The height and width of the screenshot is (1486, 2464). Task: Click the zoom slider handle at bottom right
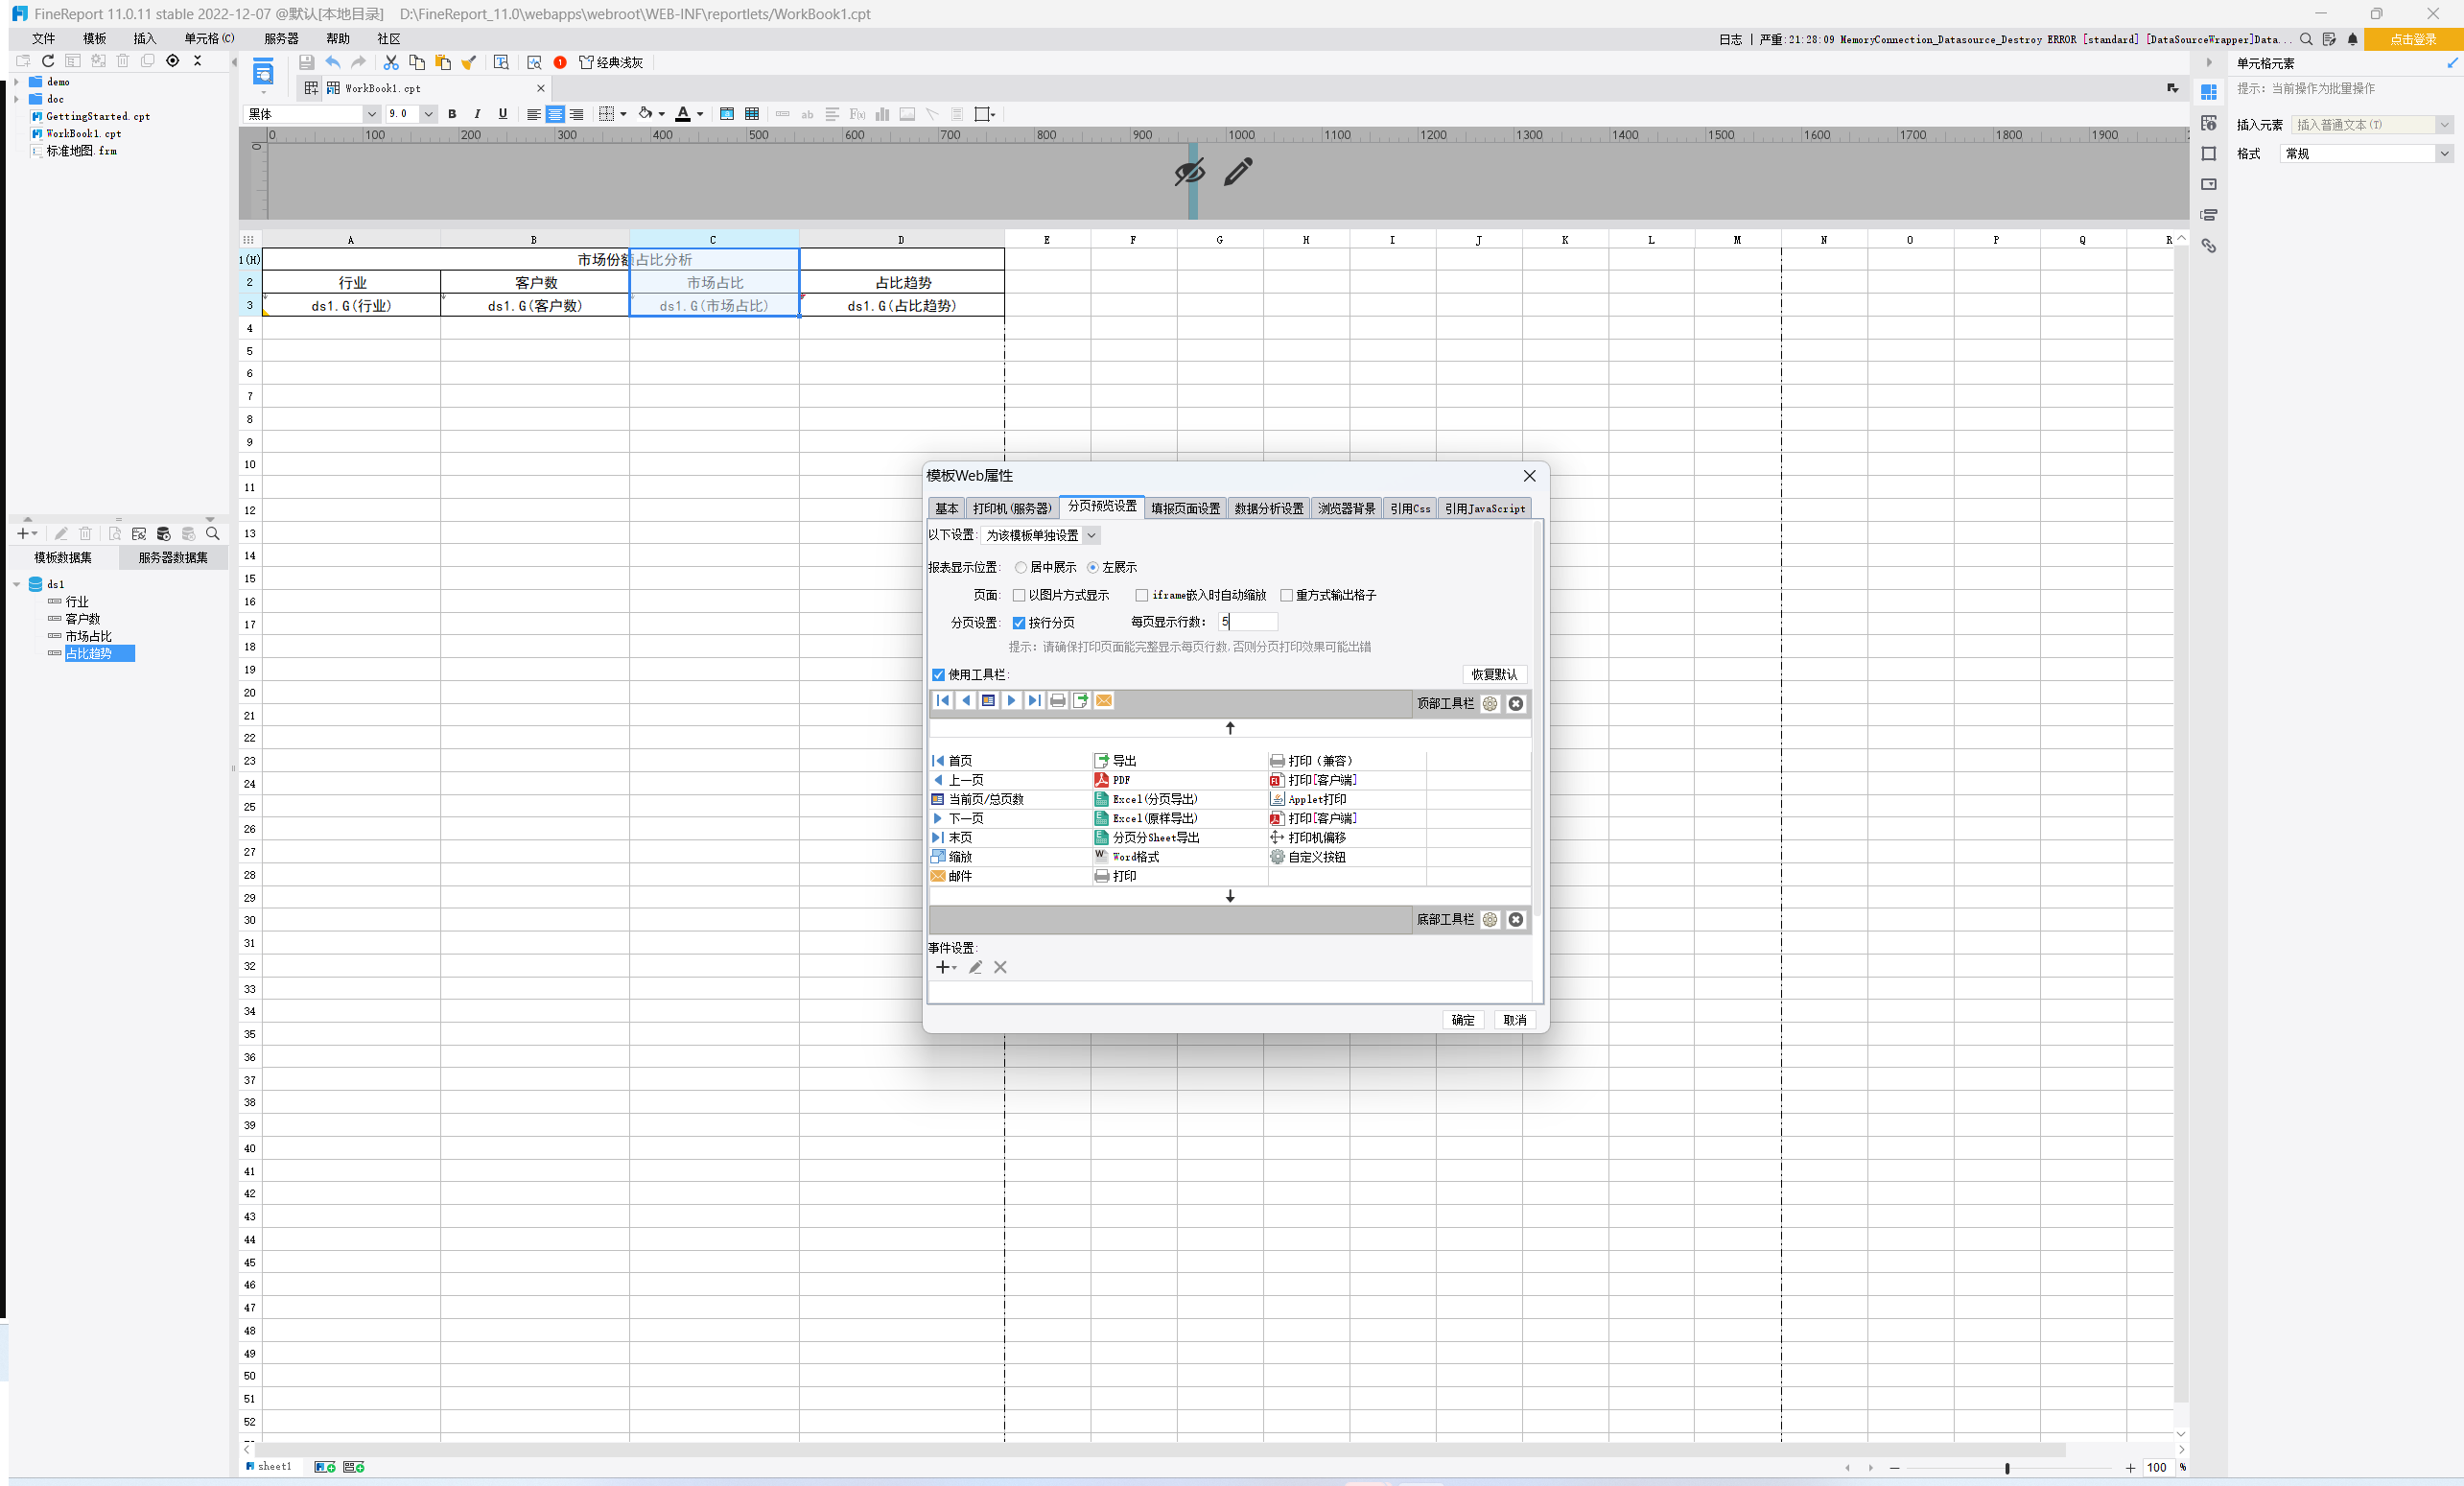[x=2006, y=1468]
